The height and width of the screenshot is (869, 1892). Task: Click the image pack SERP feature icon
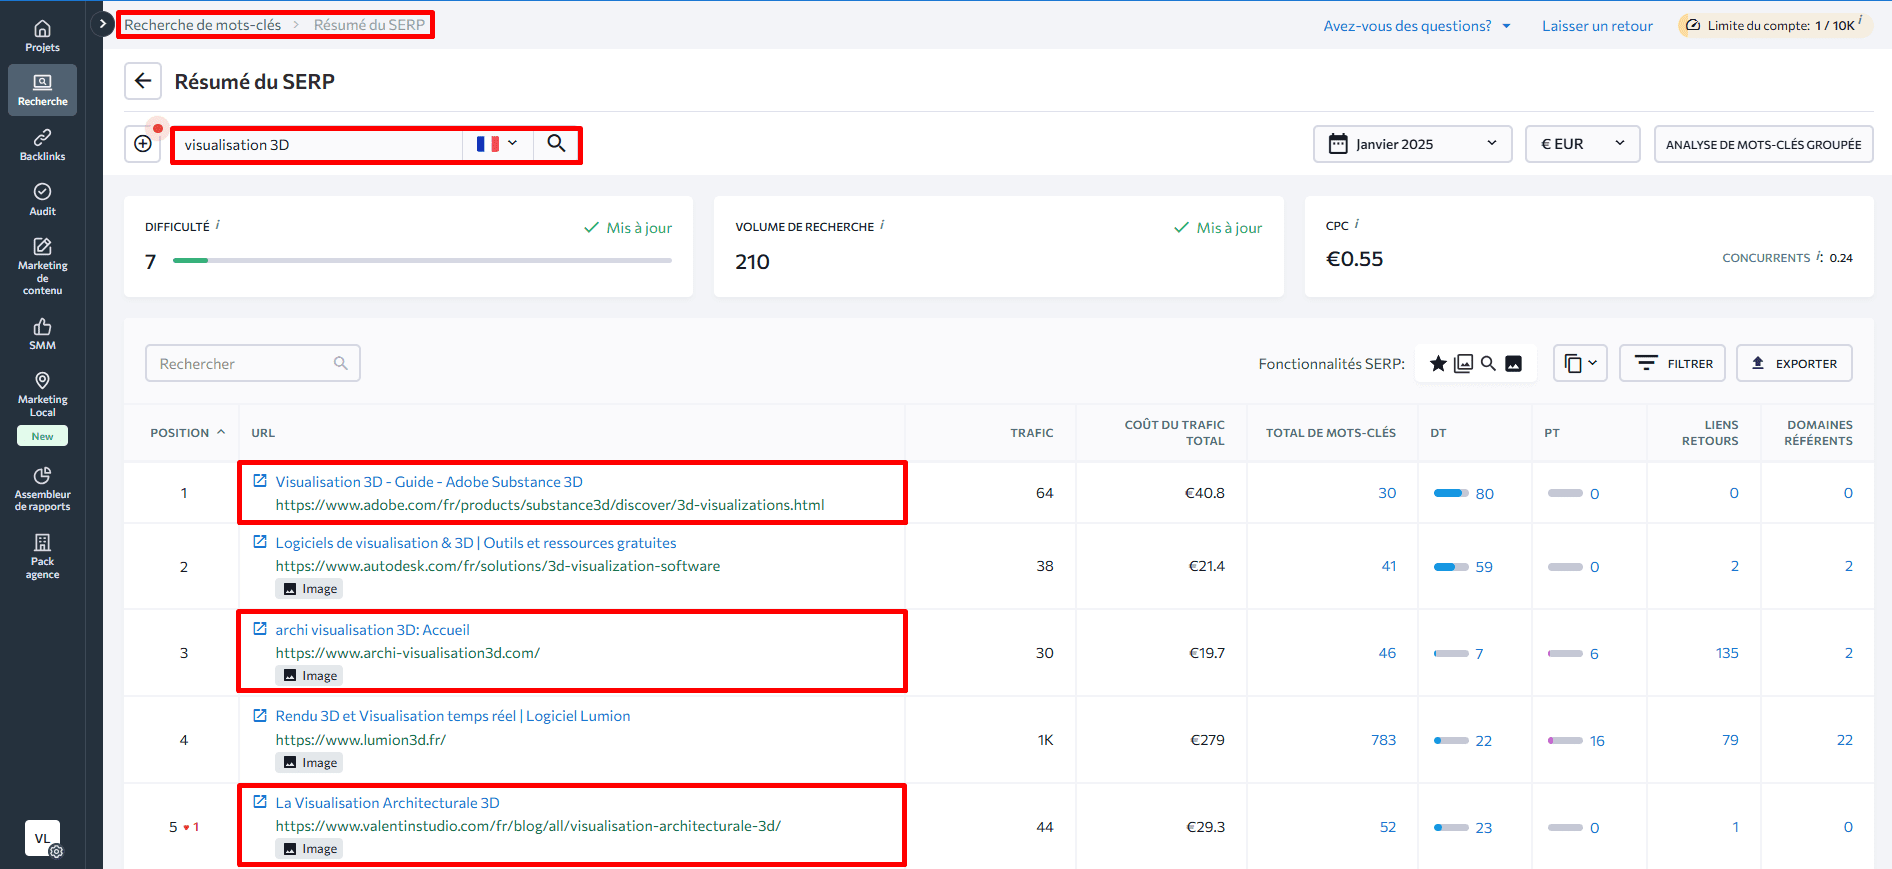[x=1463, y=363]
